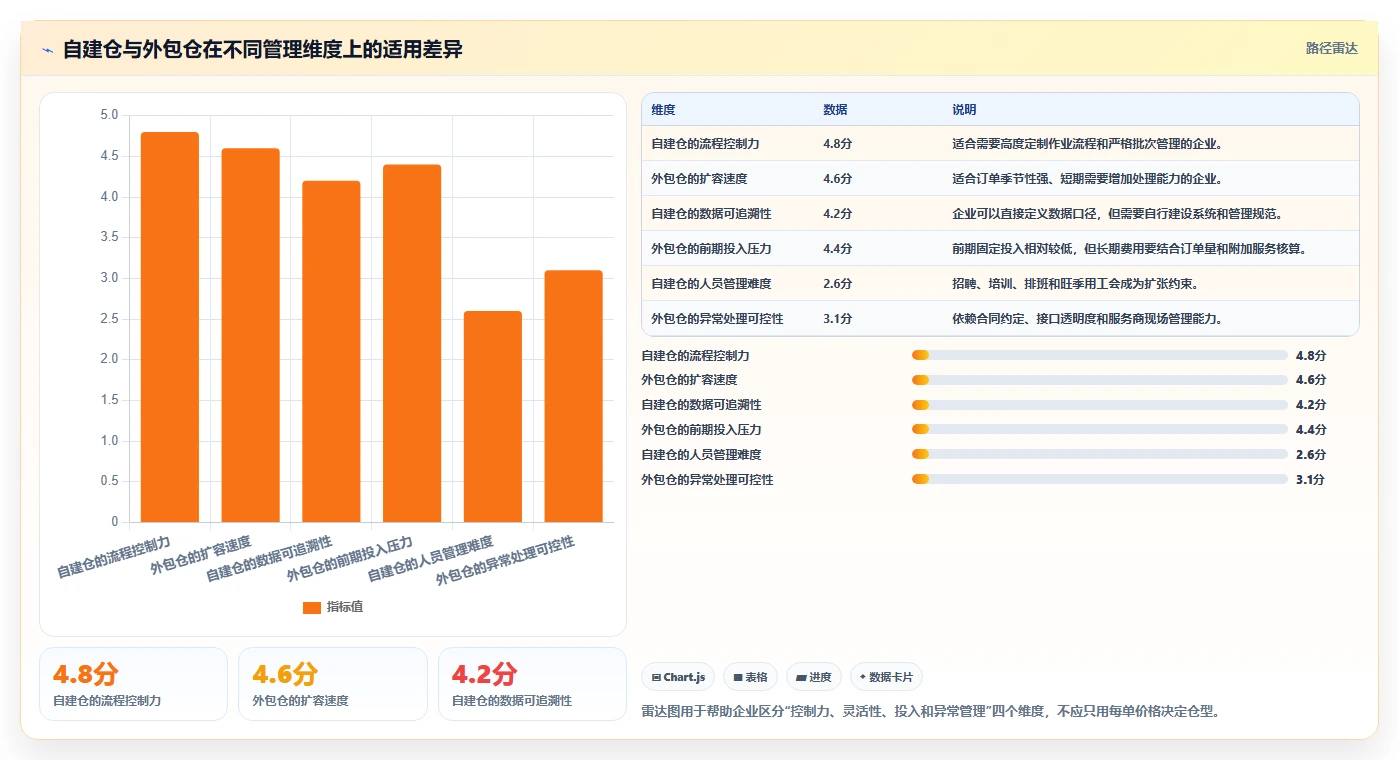Click the lightning icon beside the page title
This screenshot has height=760, width=1399.
pyautogui.click(x=48, y=50)
